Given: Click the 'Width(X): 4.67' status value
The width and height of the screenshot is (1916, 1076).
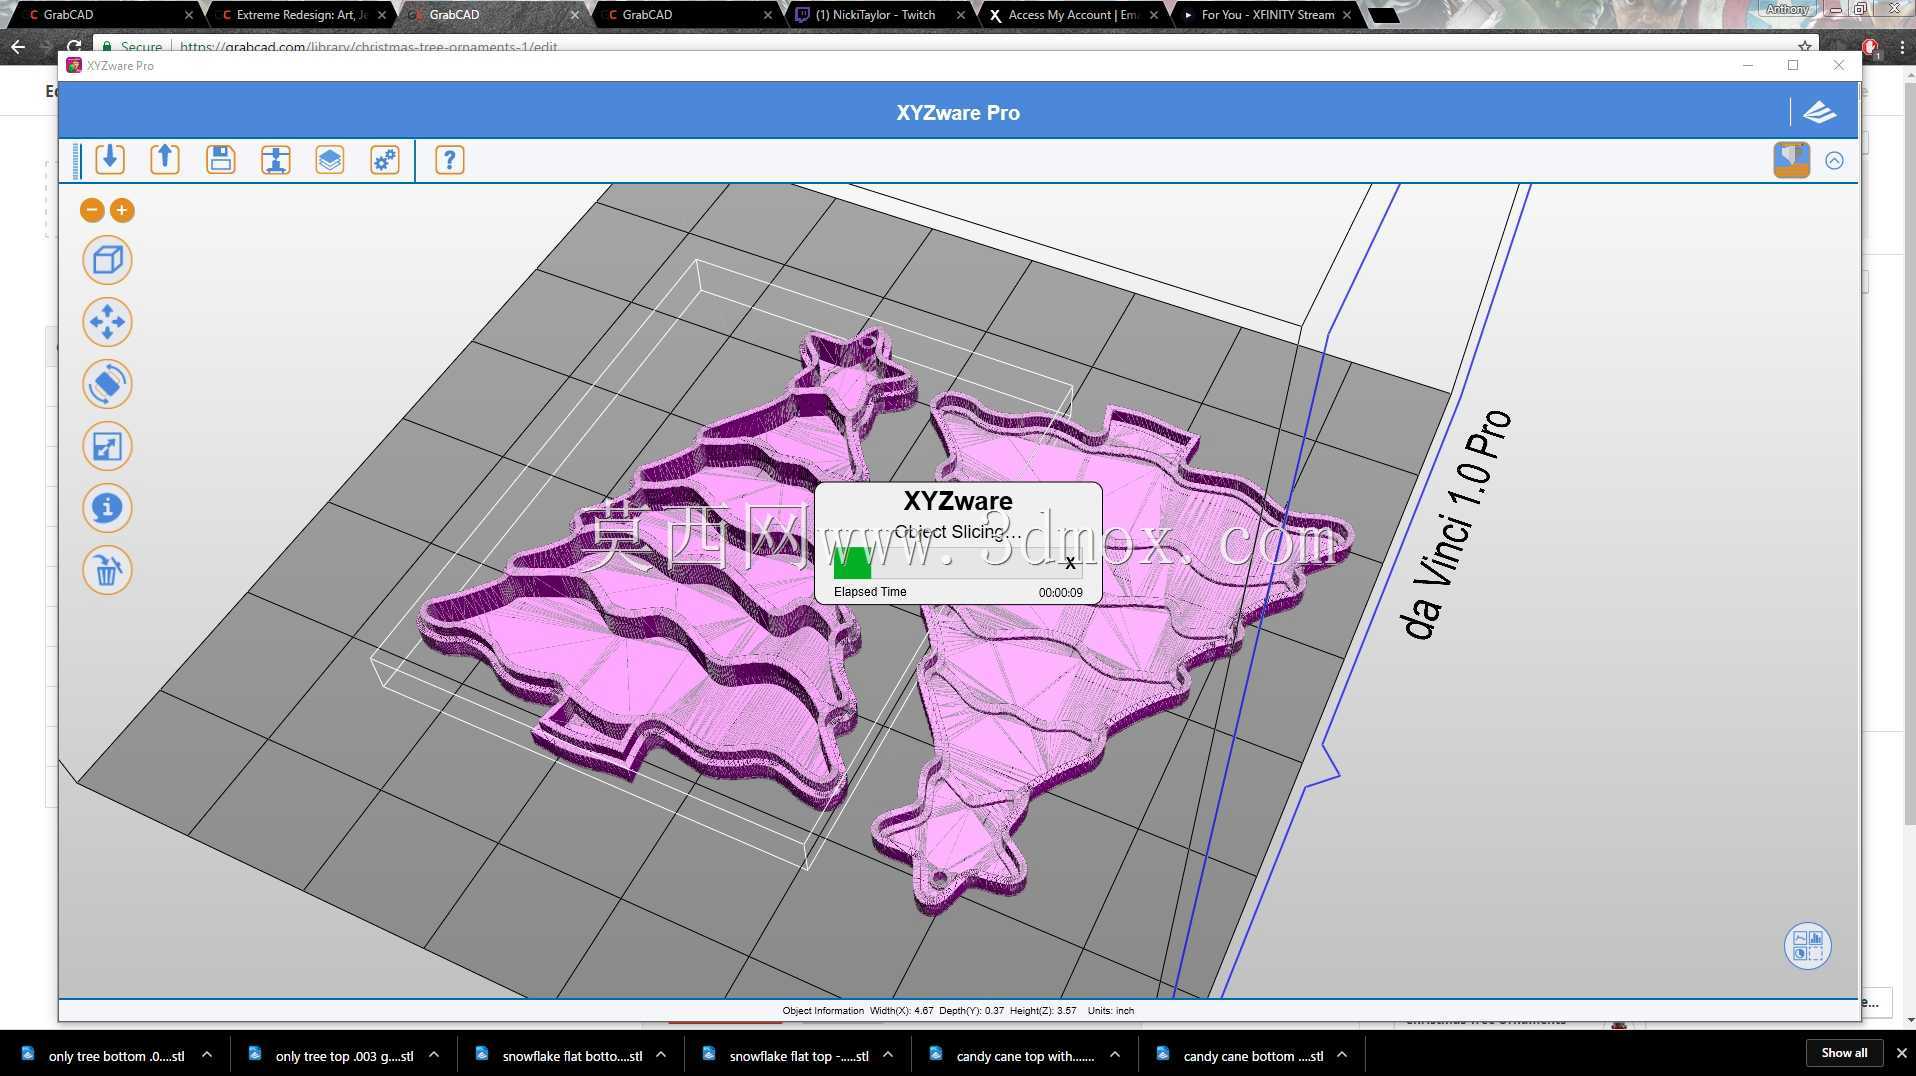Looking at the screenshot, I should click(901, 1010).
